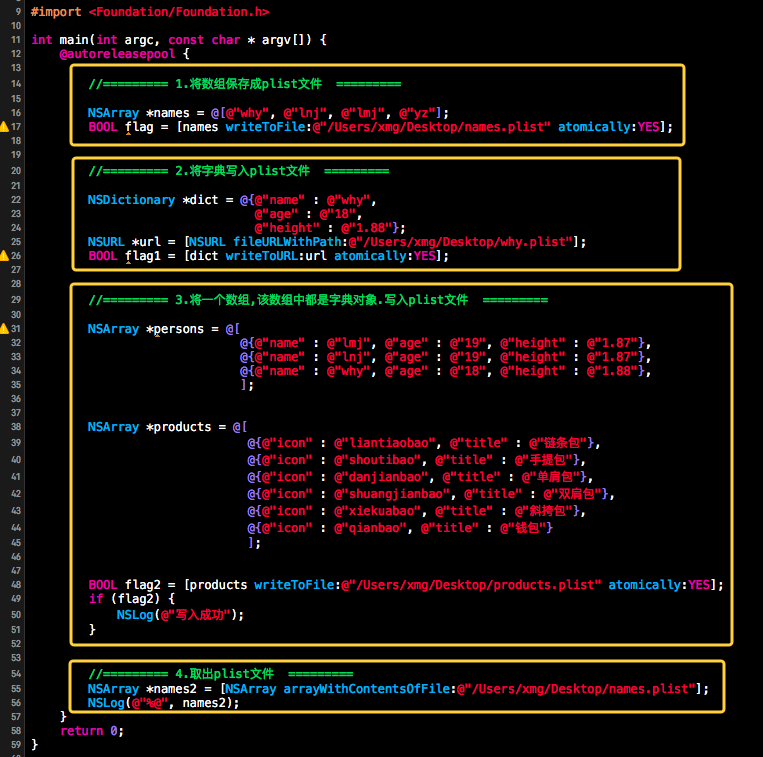Click the @"钱包" title string
The image size is (763, 757).
pos(523,528)
